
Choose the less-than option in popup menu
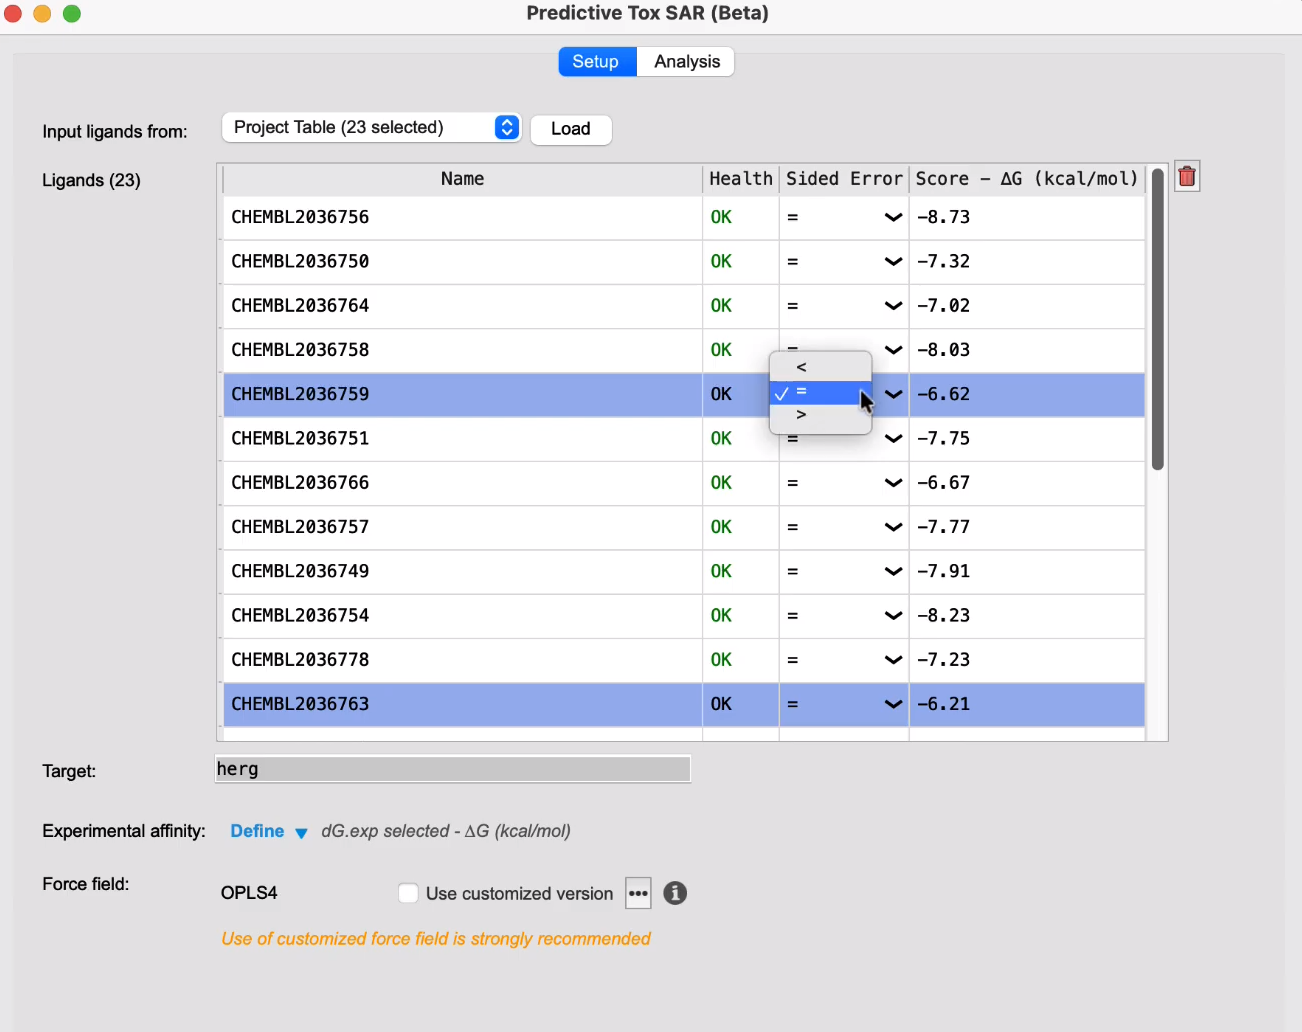click(x=820, y=367)
